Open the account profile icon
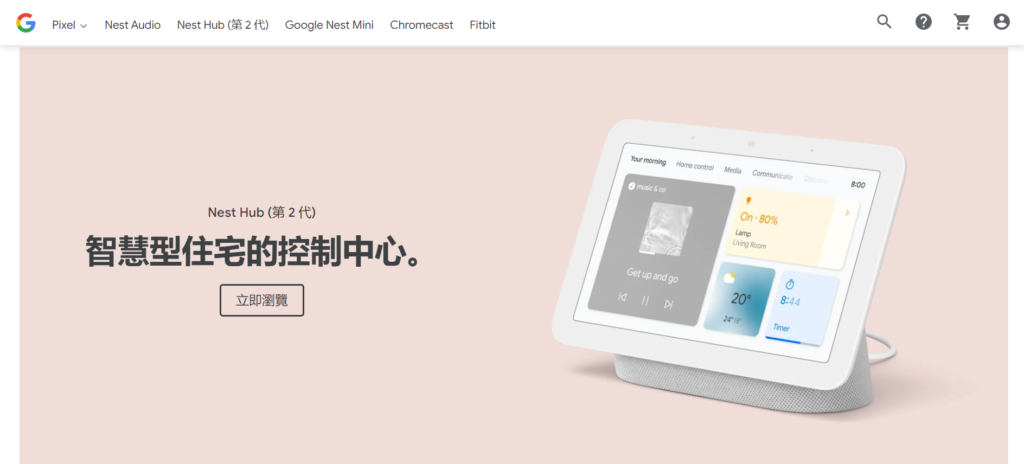 tap(1002, 22)
